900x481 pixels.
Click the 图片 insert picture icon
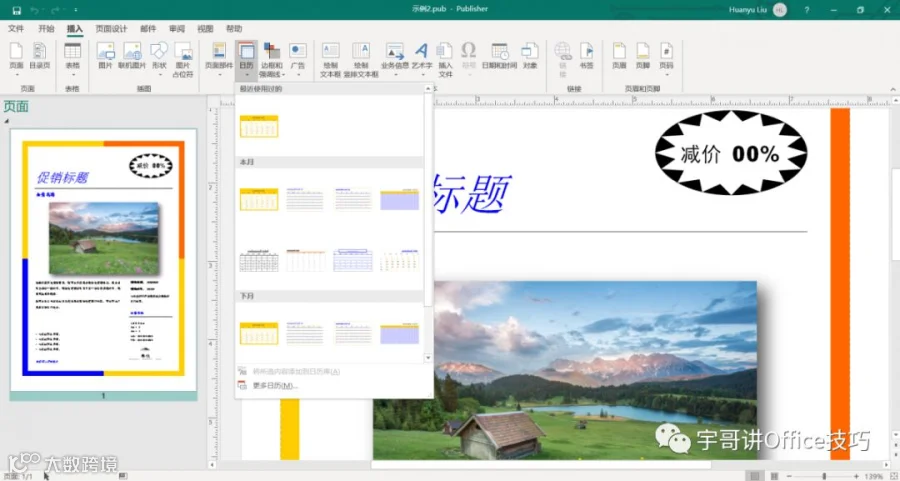pyautogui.click(x=106, y=56)
